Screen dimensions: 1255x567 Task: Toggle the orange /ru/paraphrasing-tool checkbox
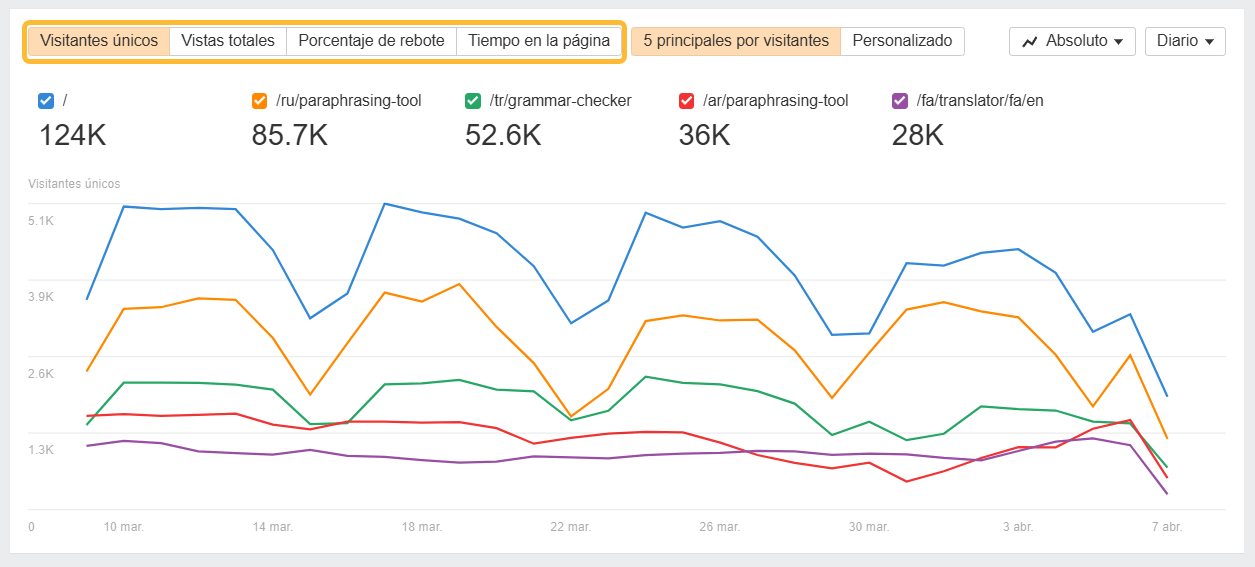(x=259, y=100)
